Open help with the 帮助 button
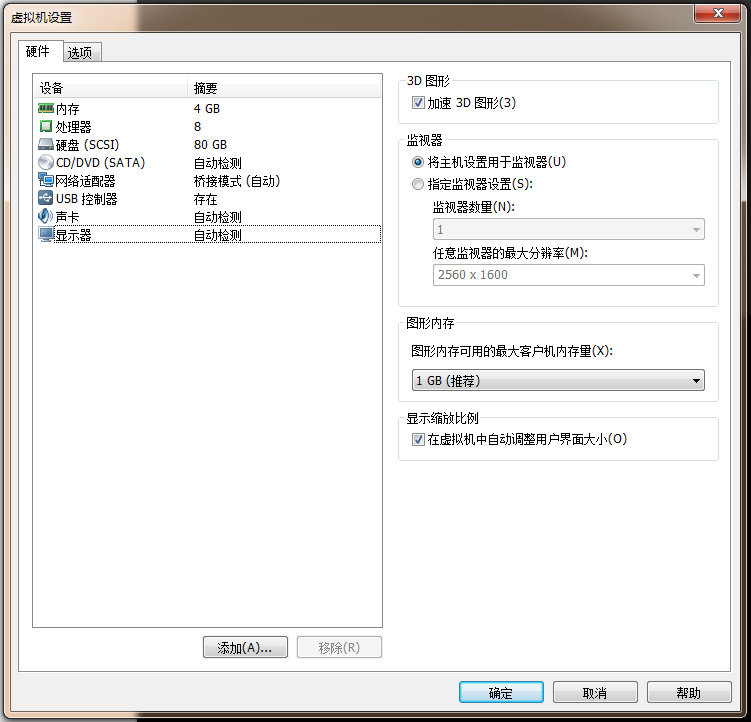 pos(689,692)
